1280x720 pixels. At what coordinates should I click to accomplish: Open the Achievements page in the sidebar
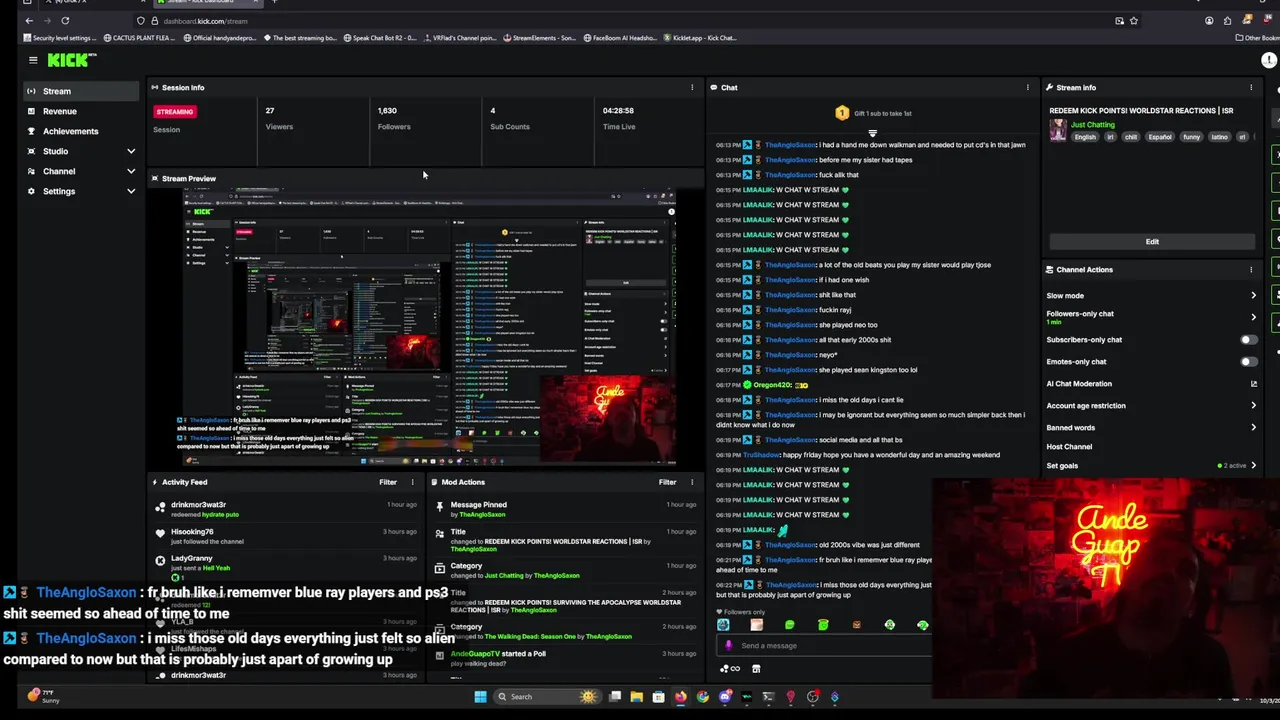(x=81, y=131)
